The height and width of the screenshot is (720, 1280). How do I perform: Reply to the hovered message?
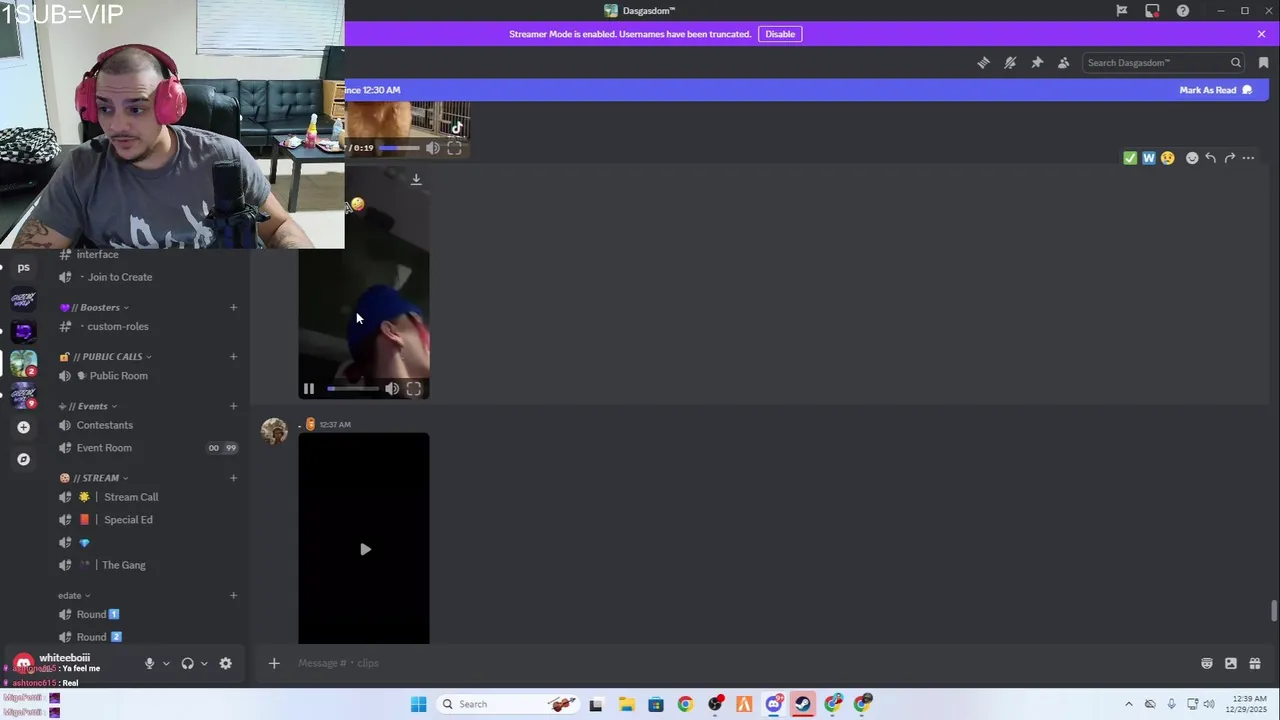[x=1210, y=158]
